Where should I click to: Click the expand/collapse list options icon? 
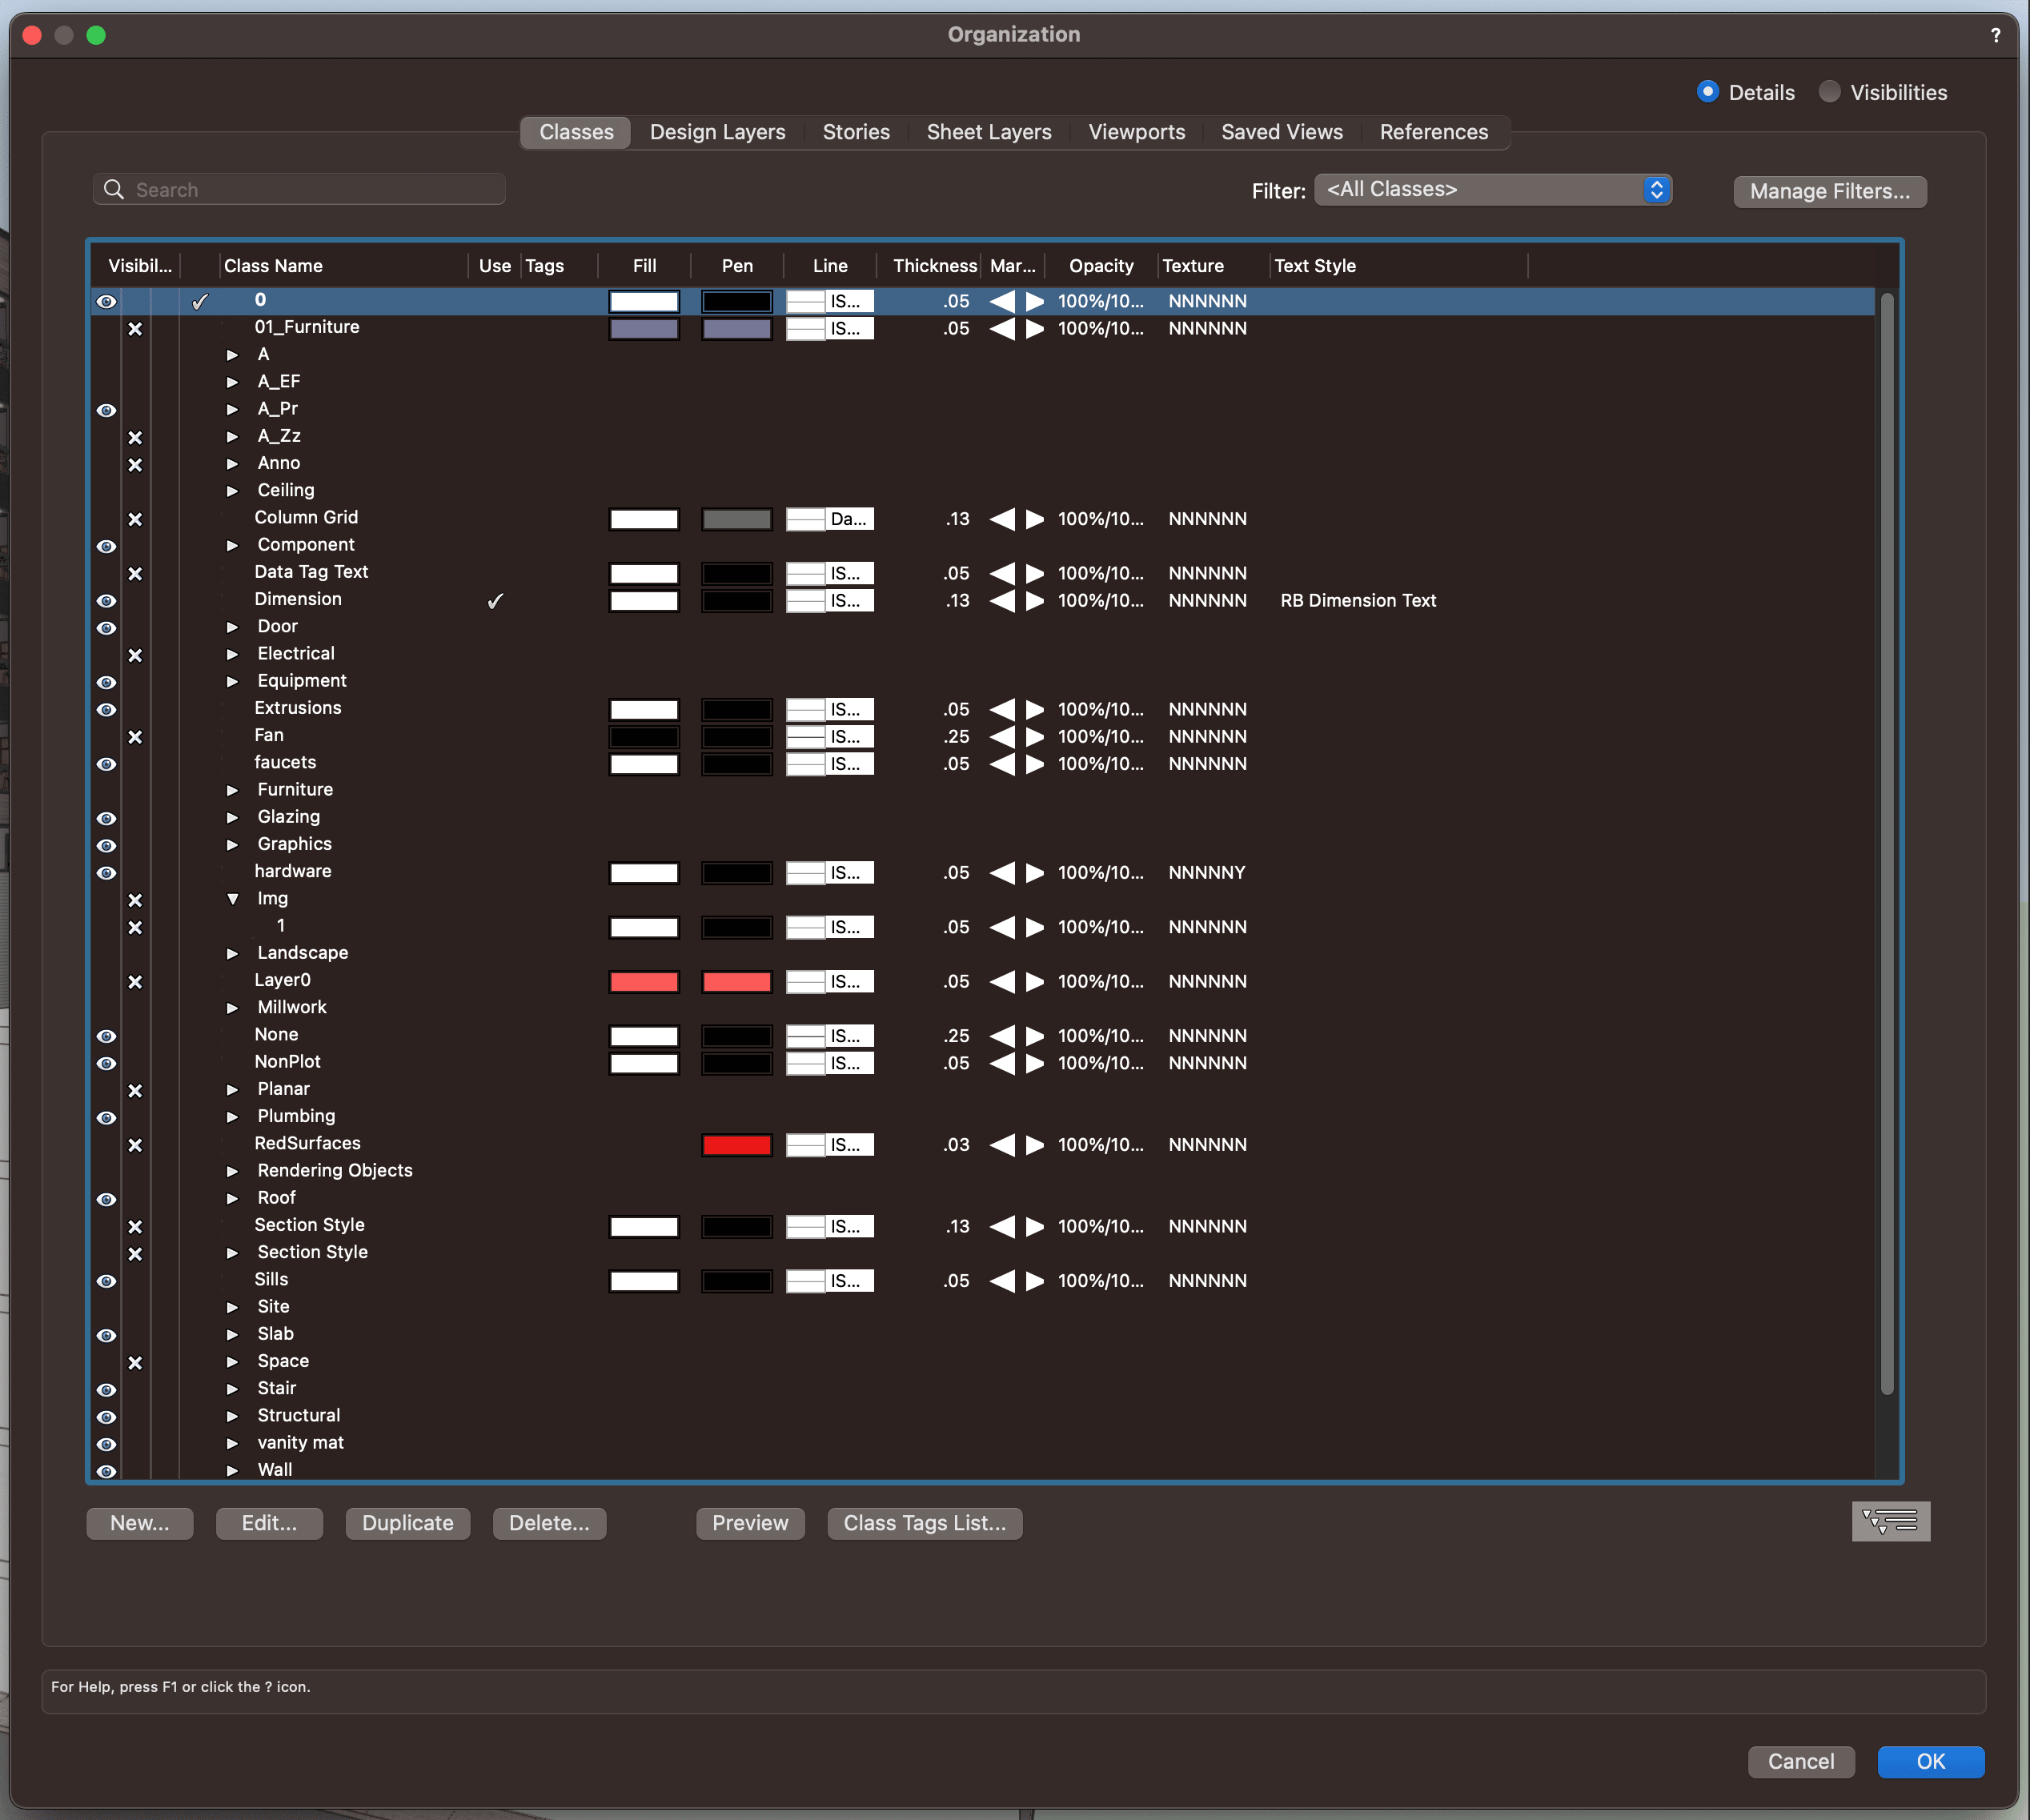(x=1890, y=1522)
